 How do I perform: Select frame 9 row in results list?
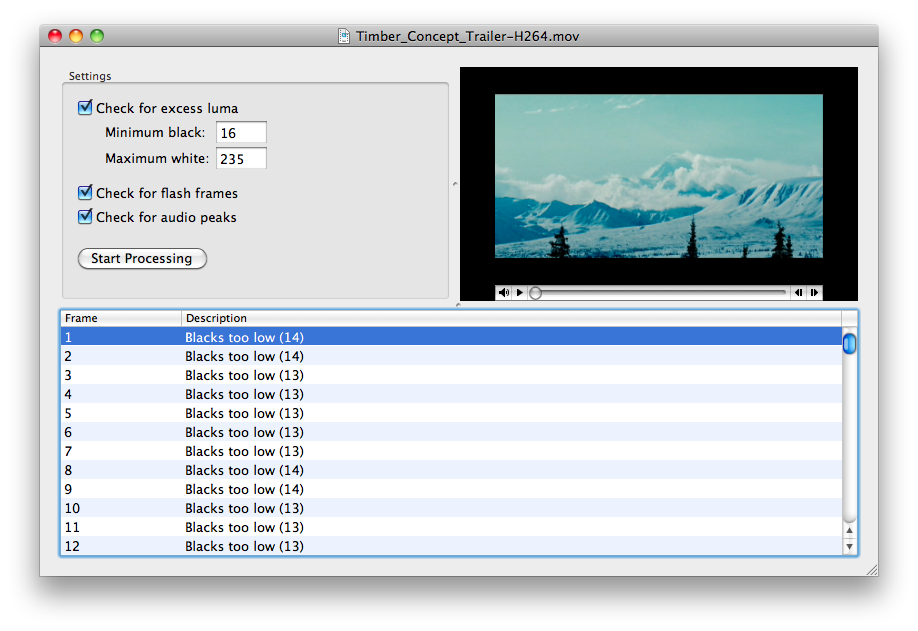[451, 489]
